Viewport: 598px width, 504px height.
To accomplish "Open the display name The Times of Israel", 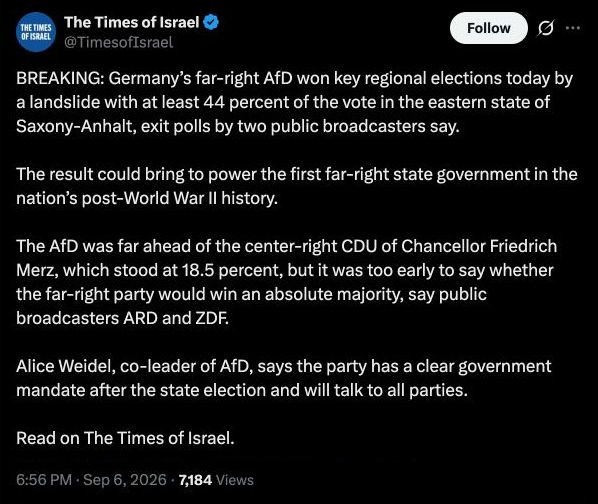I will coord(132,22).
